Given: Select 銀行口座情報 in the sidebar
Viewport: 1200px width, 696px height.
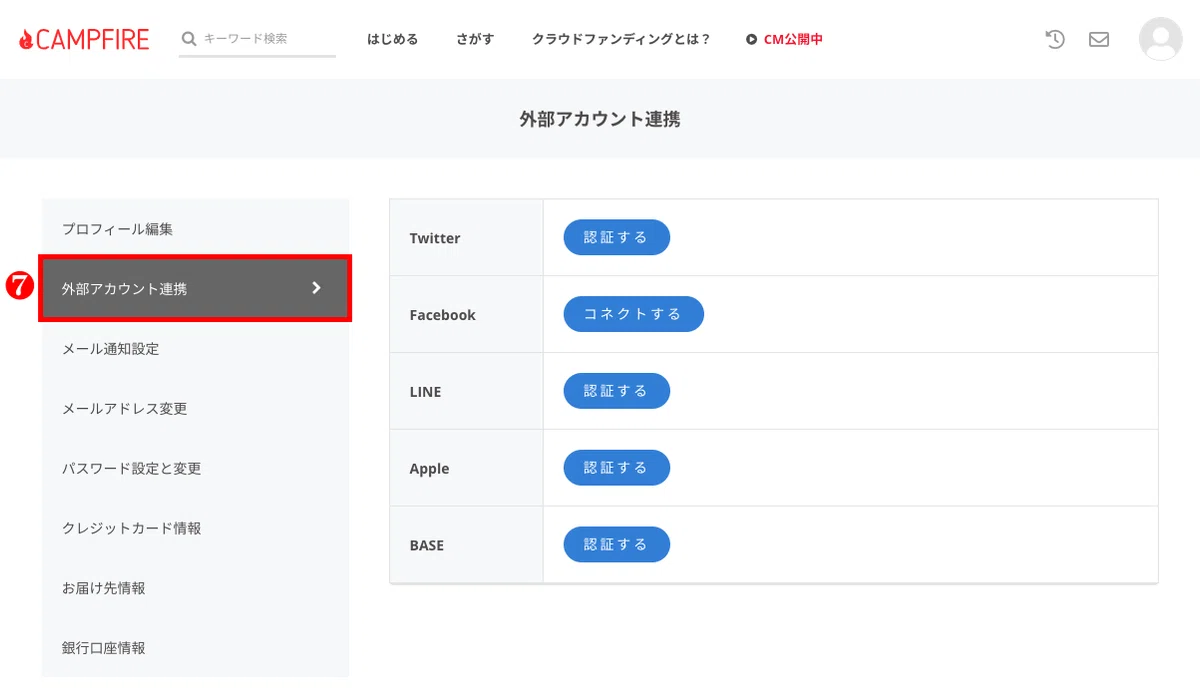Looking at the screenshot, I should coord(195,648).
